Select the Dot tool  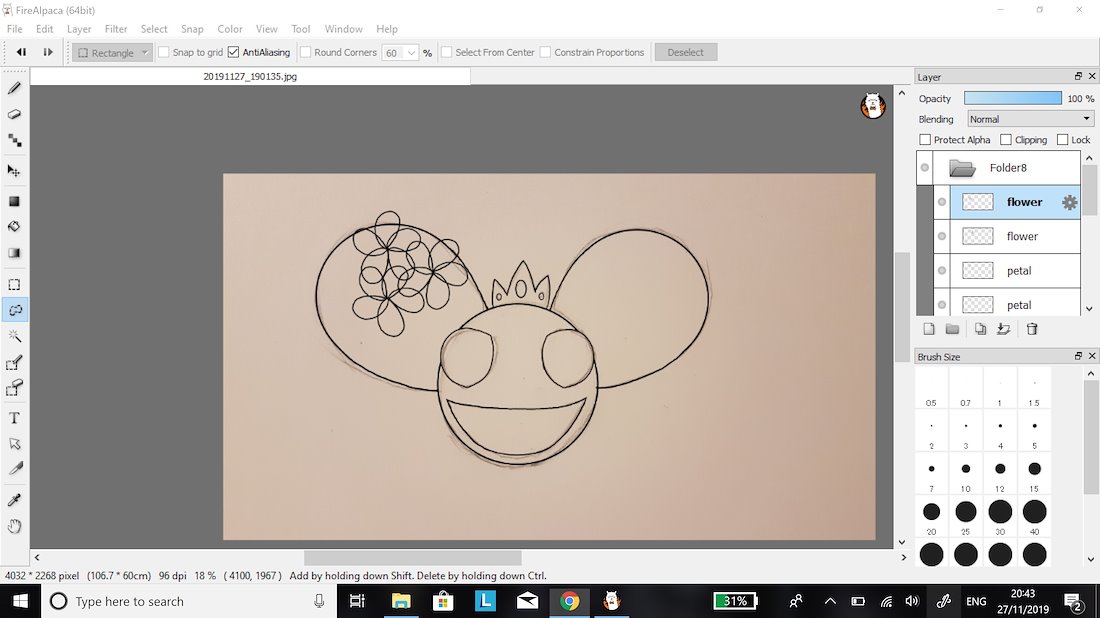pos(14,140)
